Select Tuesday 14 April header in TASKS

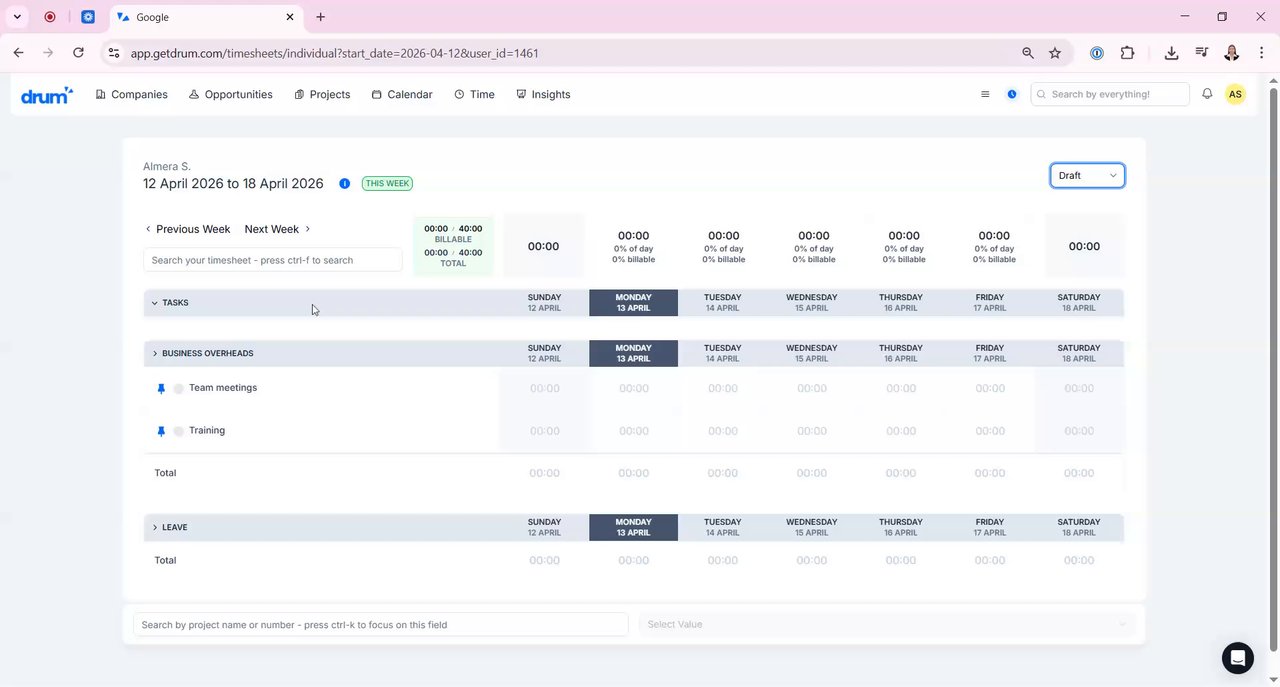click(x=722, y=303)
